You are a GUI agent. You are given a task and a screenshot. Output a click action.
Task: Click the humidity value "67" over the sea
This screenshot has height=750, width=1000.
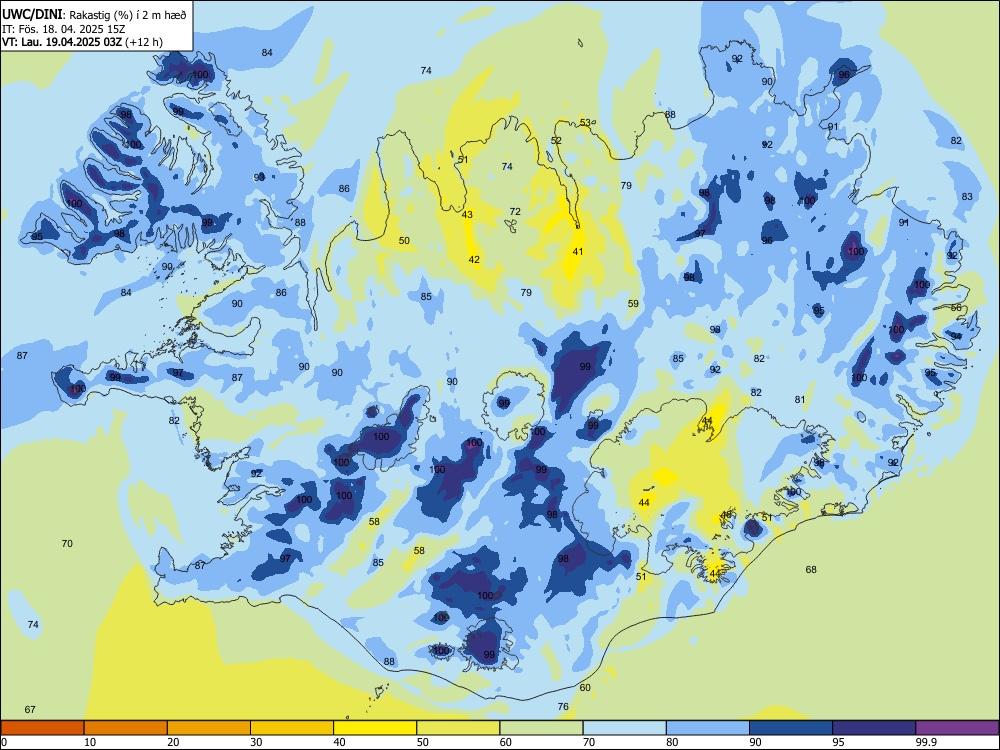click(x=30, y=709)
